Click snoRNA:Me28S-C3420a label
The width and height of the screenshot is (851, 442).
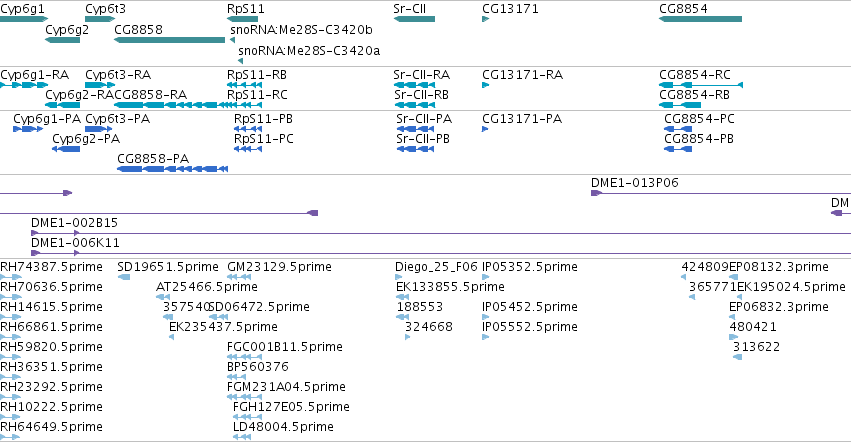coord(309,50)
